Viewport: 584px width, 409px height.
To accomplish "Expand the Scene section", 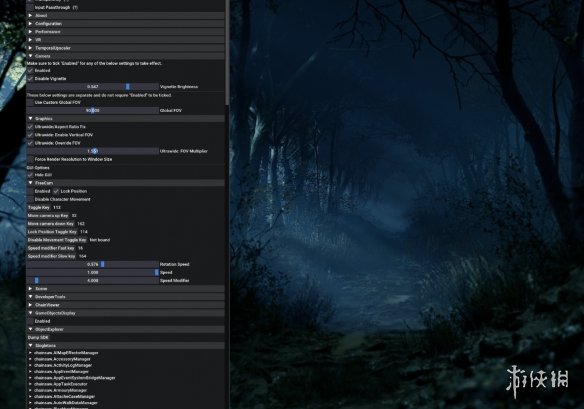I will (x=125, y=289).
